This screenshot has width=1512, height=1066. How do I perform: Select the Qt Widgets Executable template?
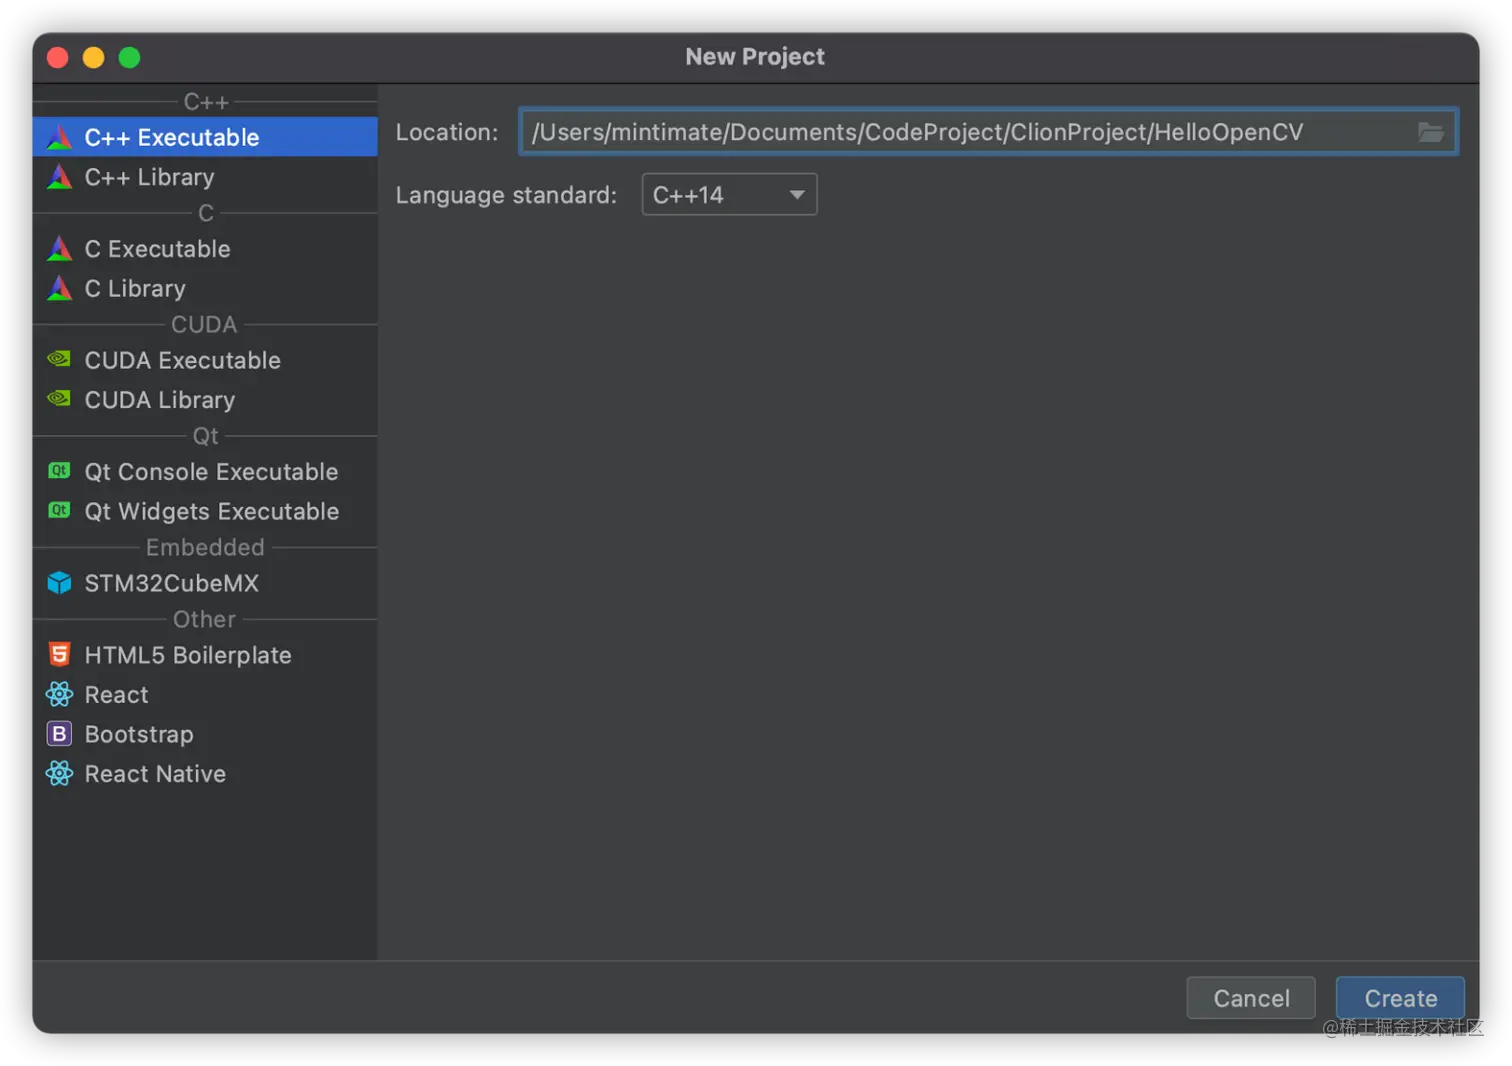point(212,511)
